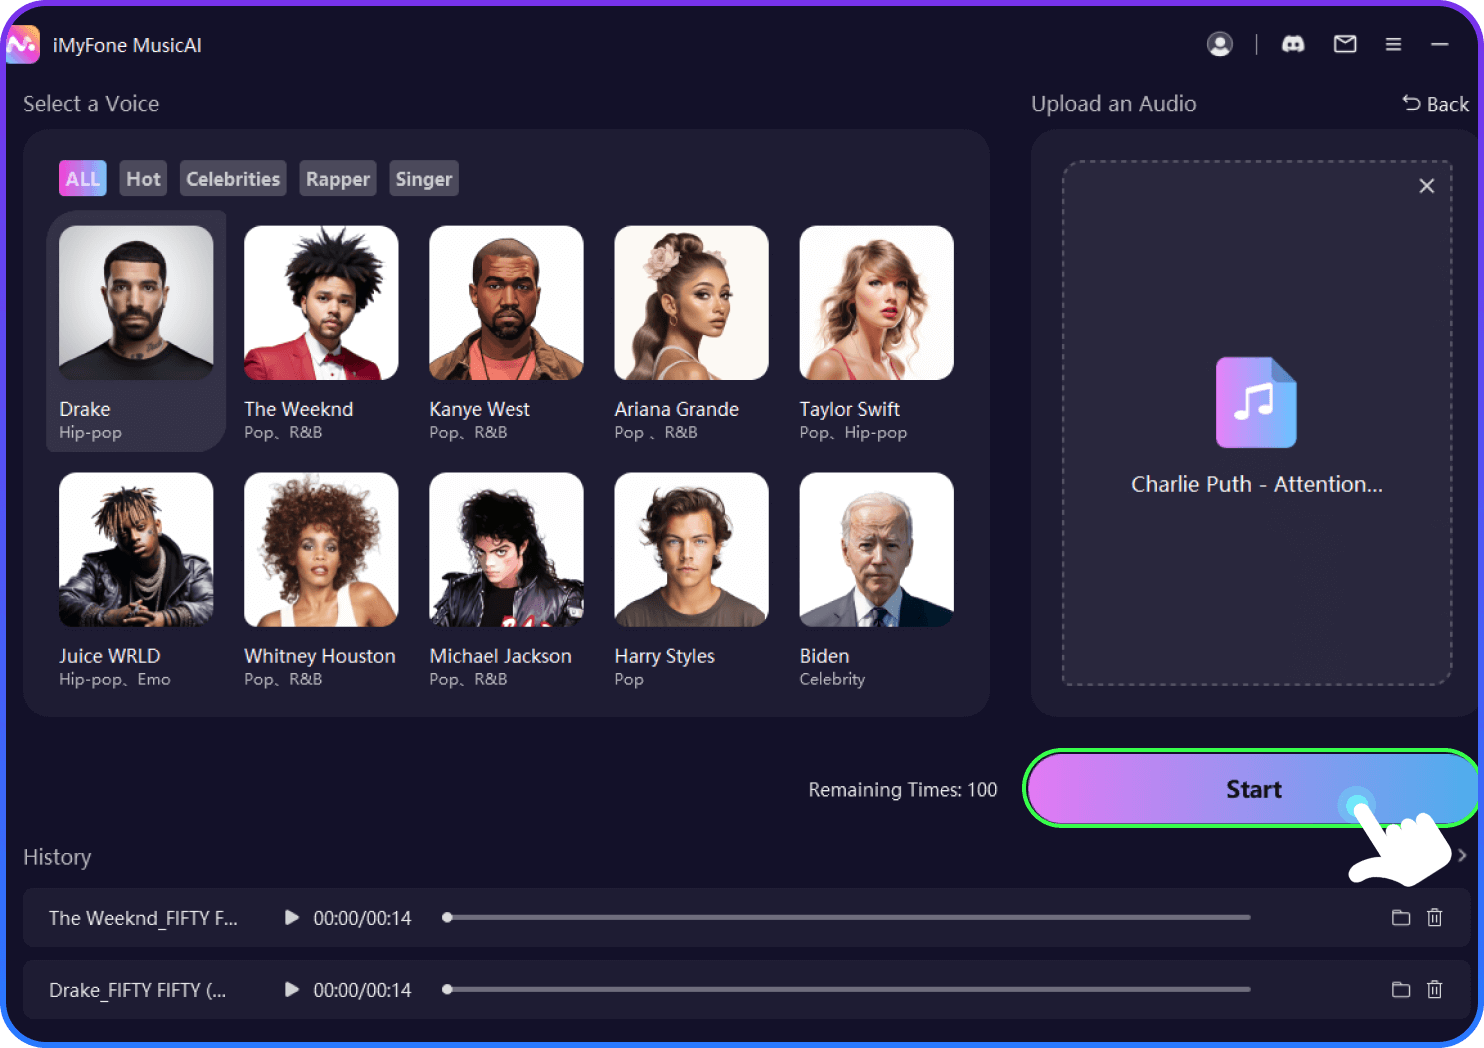Viewport: 1484px width, 1048px height.
Task: Seek Drake_FIFTY FIFTY track progress bar
Action: [847, 989]
